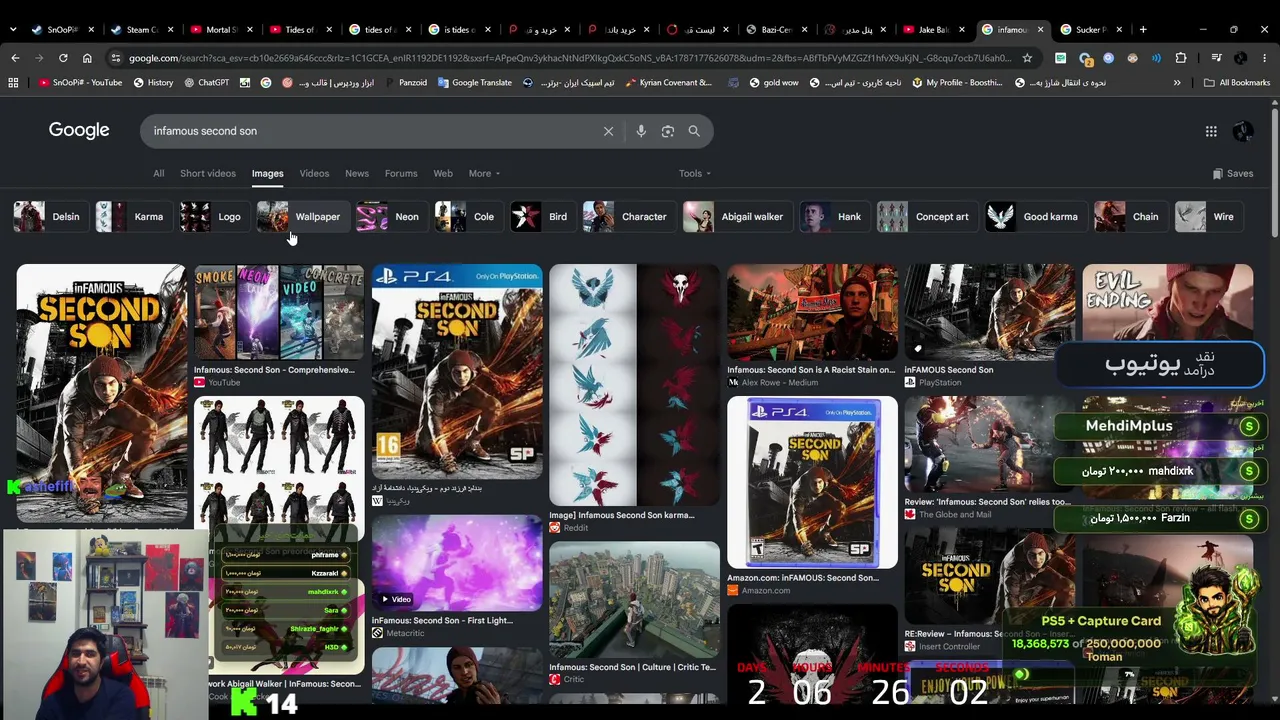Open the Google account avatar menu
Image resolution: width=1280 pixels, height=720 pixels.
[x=1243, y=131]
